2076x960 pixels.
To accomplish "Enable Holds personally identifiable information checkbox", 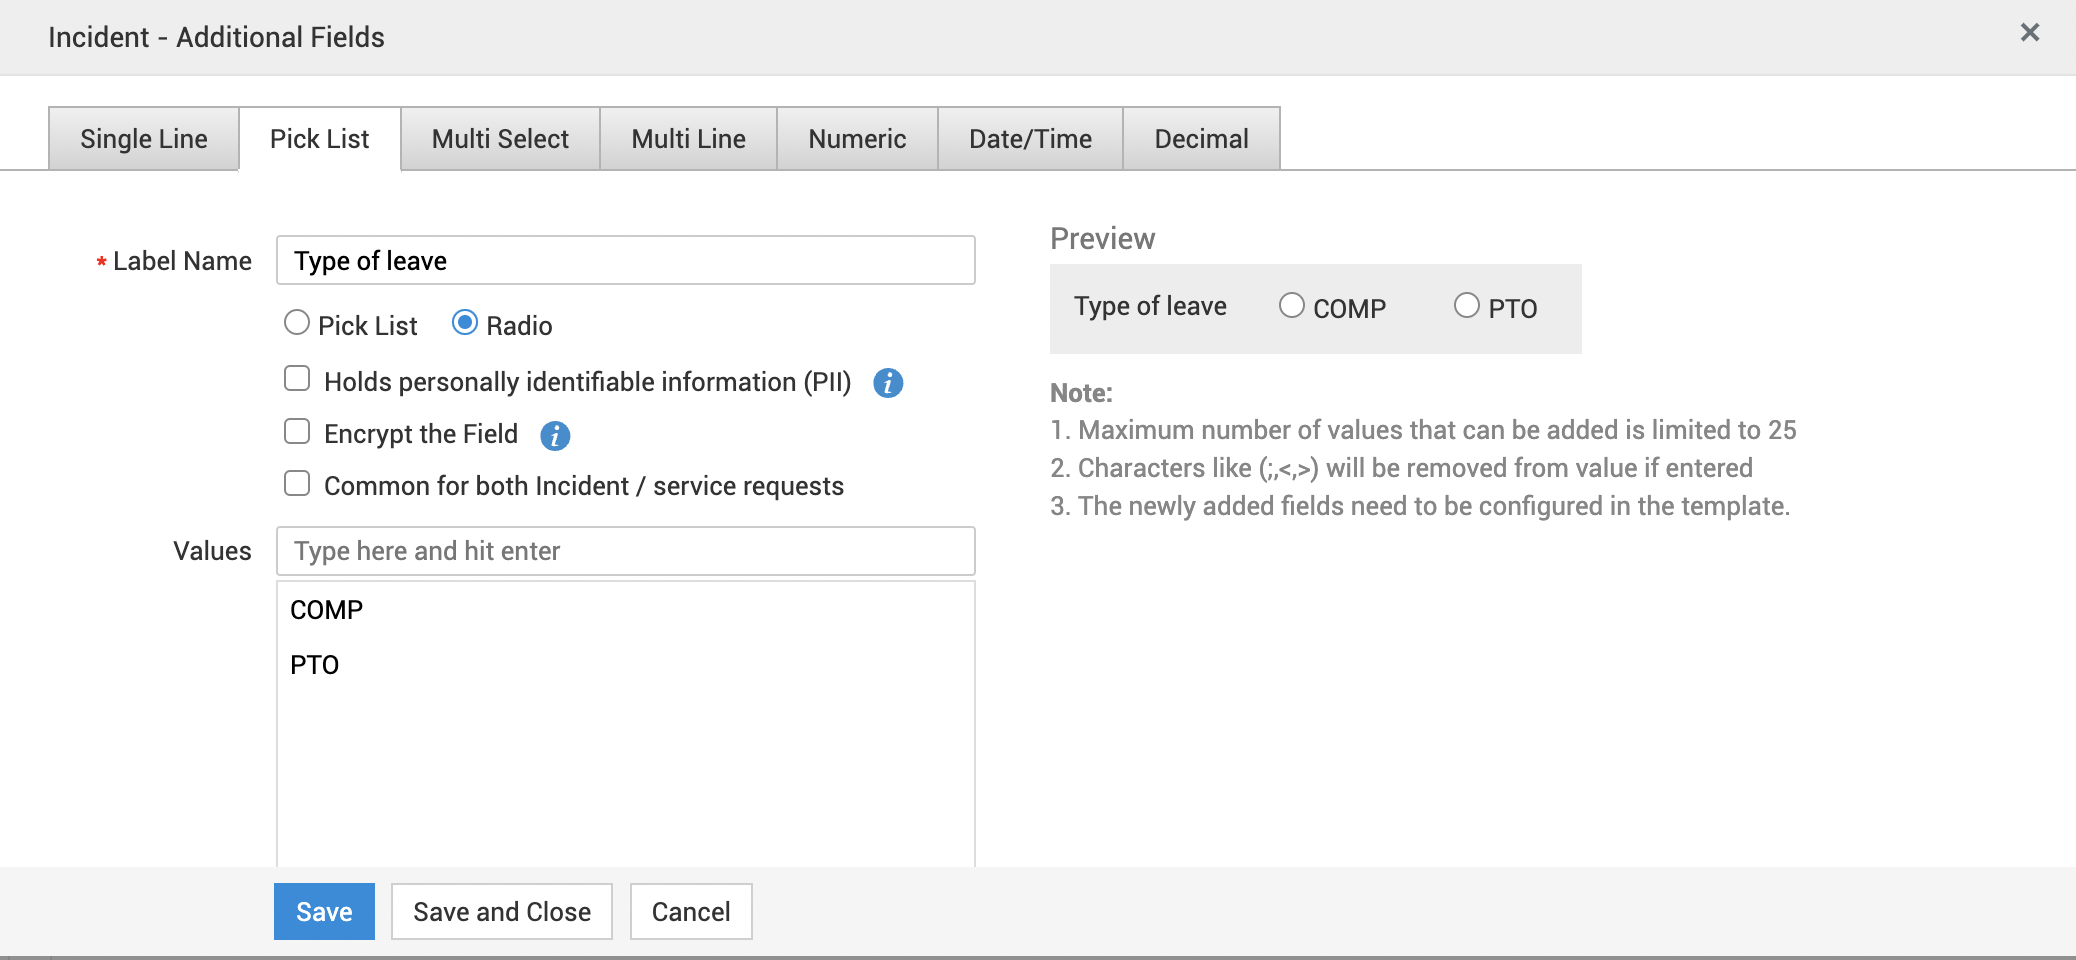I will click(x=297, y=379).
